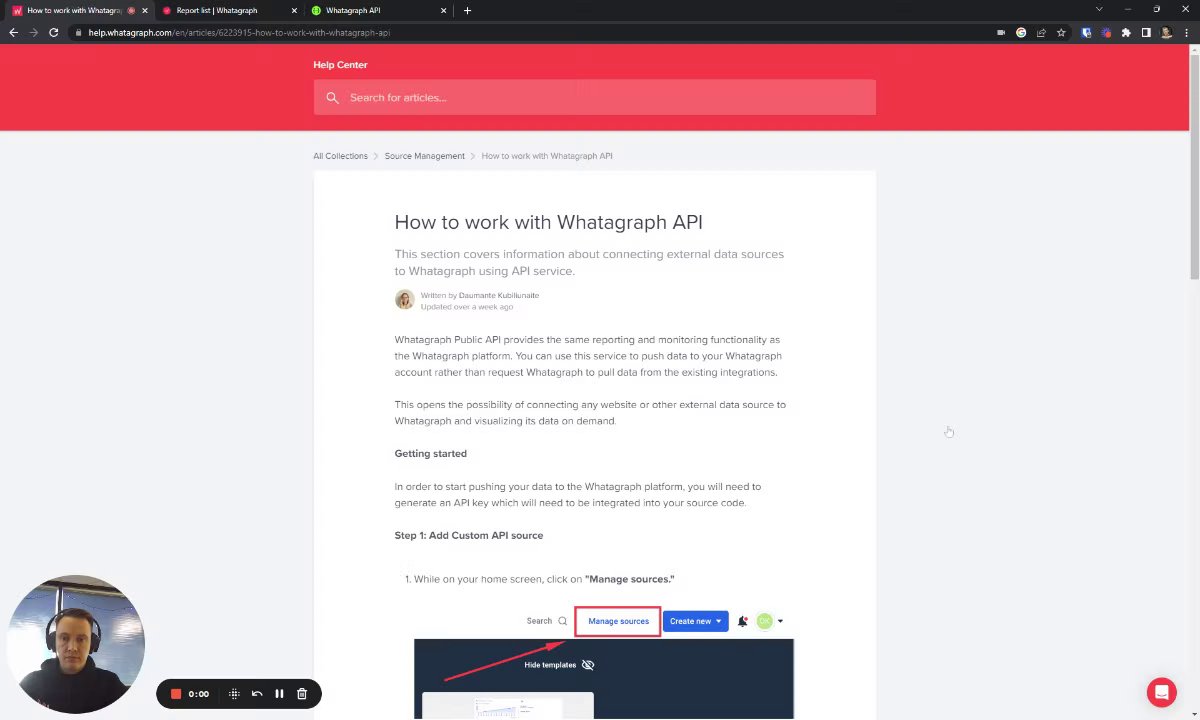Click the address bar URL

[x=239, y=32]
